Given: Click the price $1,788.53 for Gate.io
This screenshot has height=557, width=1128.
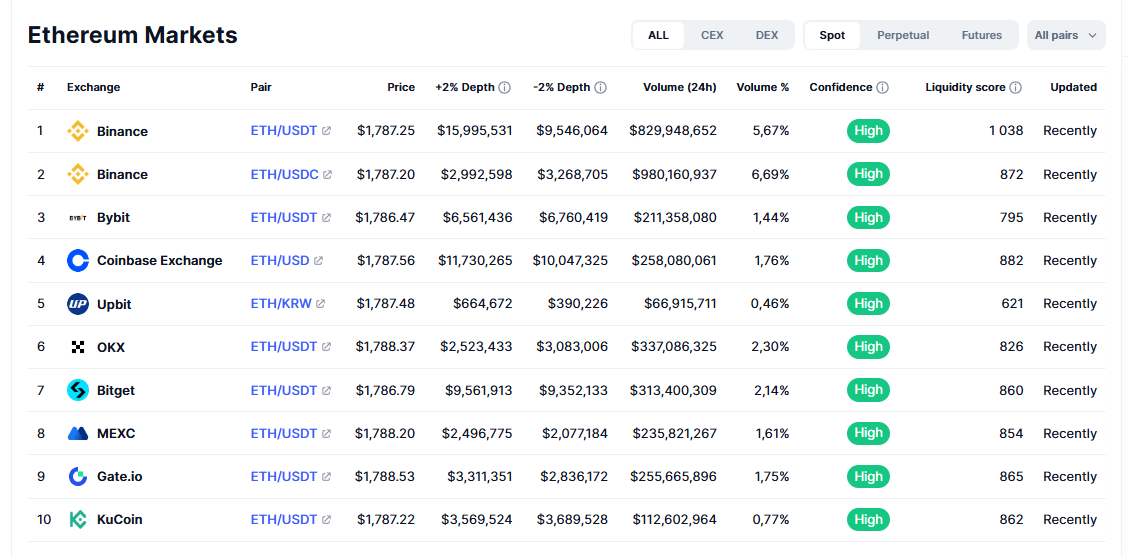Looking at the screenshot, I should click(x=385, y=476).
